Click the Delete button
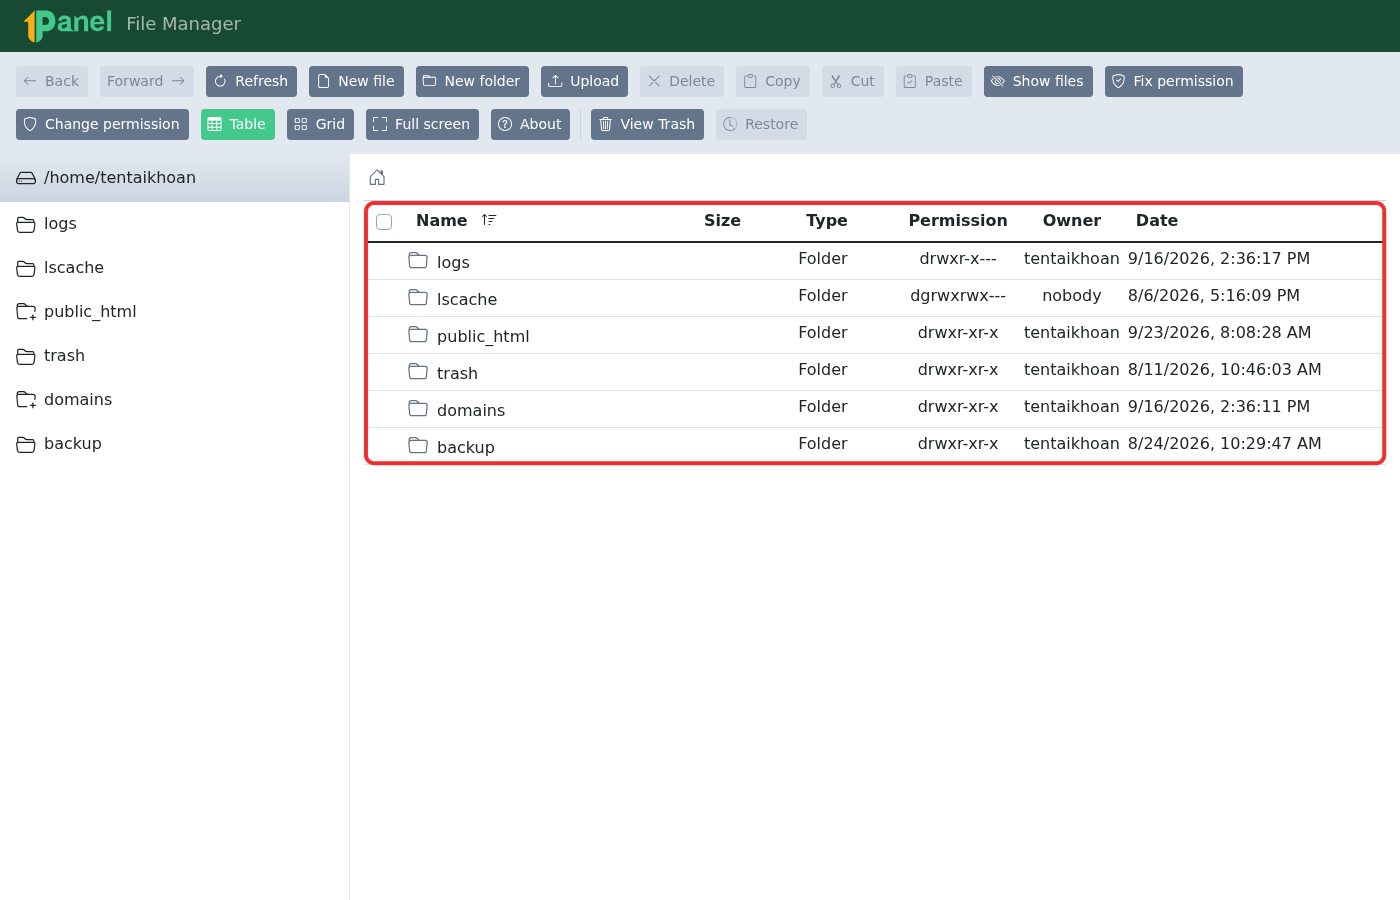Viewport: 1400px width, 900px height. [682, 81]
